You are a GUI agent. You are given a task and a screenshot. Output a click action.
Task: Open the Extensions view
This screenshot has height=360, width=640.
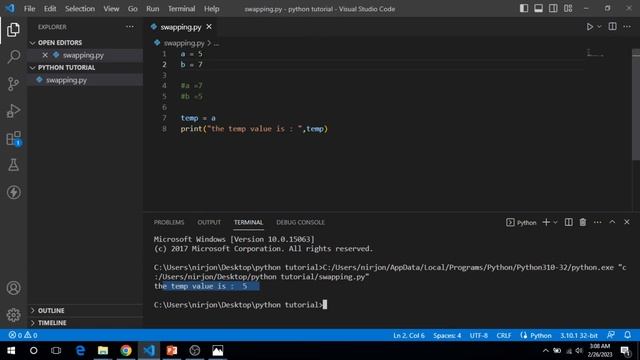13,138
